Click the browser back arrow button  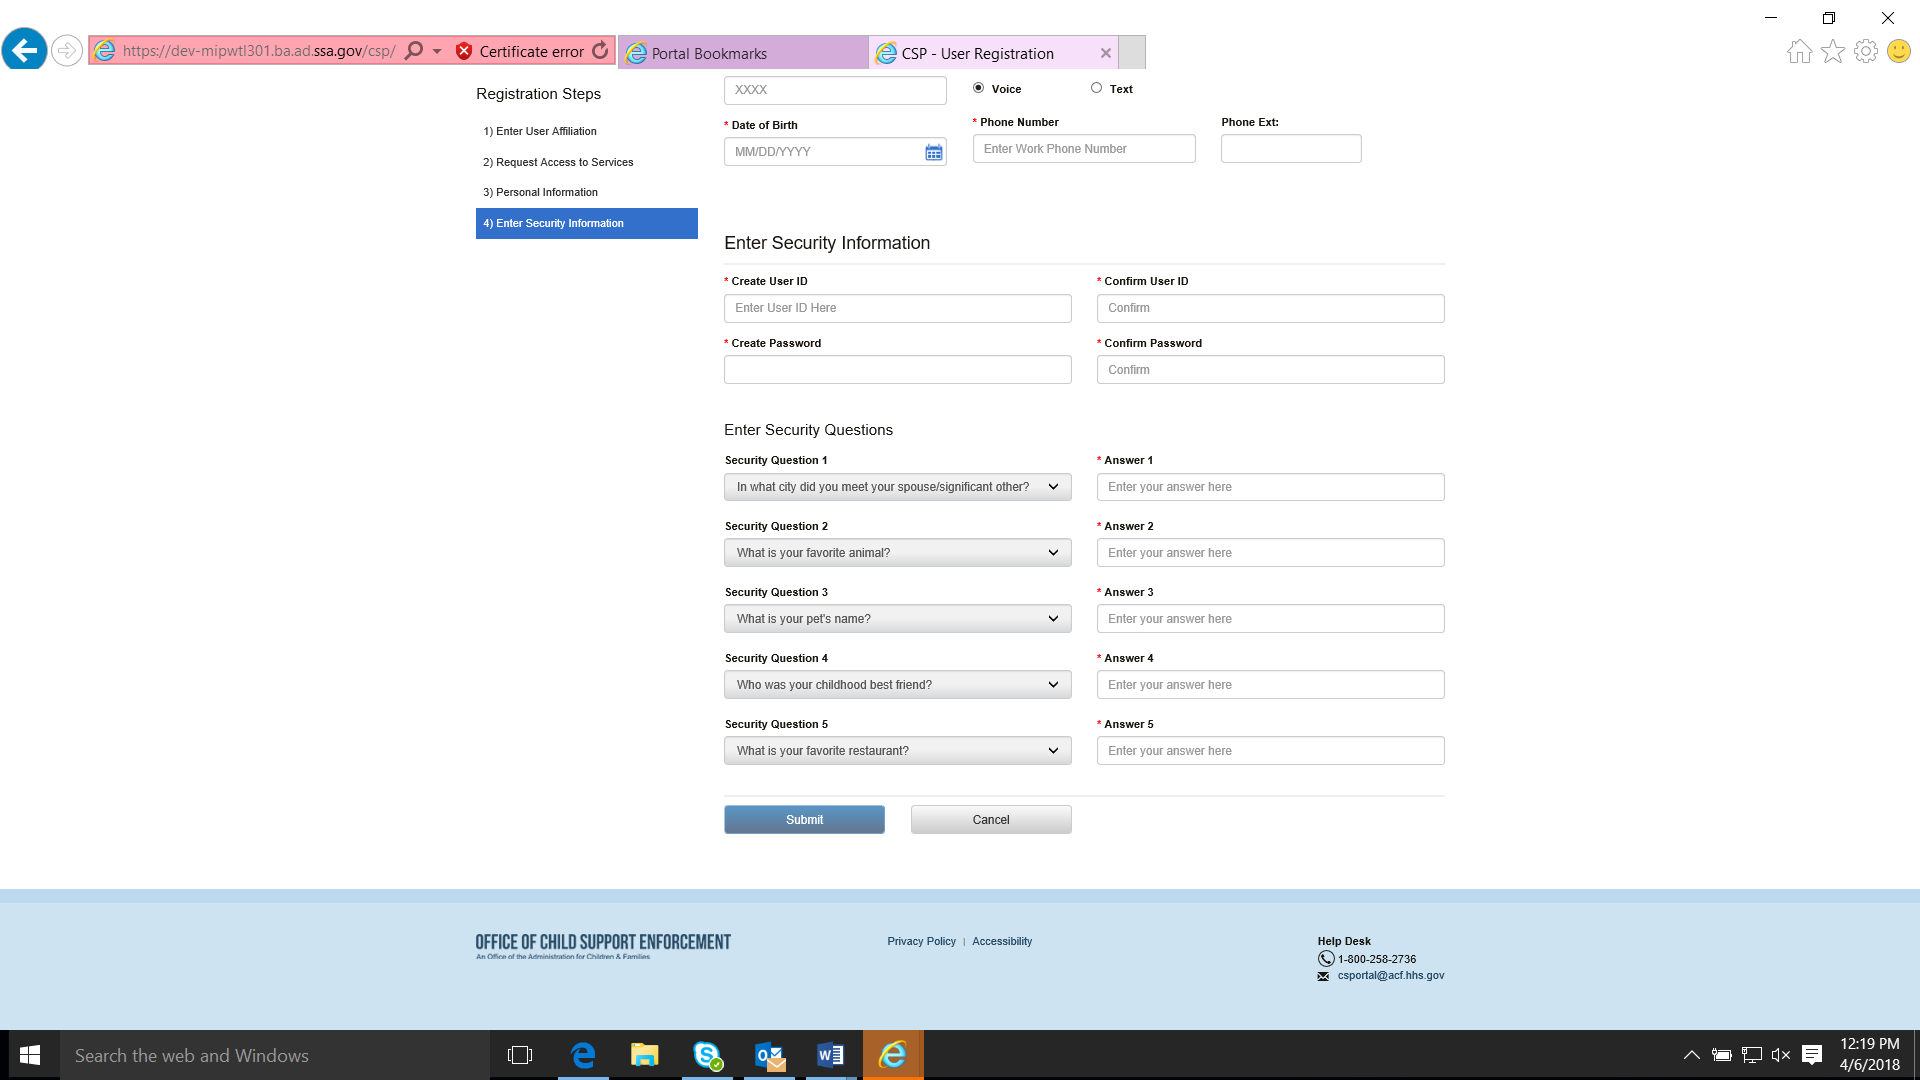[x=25, y=50]
